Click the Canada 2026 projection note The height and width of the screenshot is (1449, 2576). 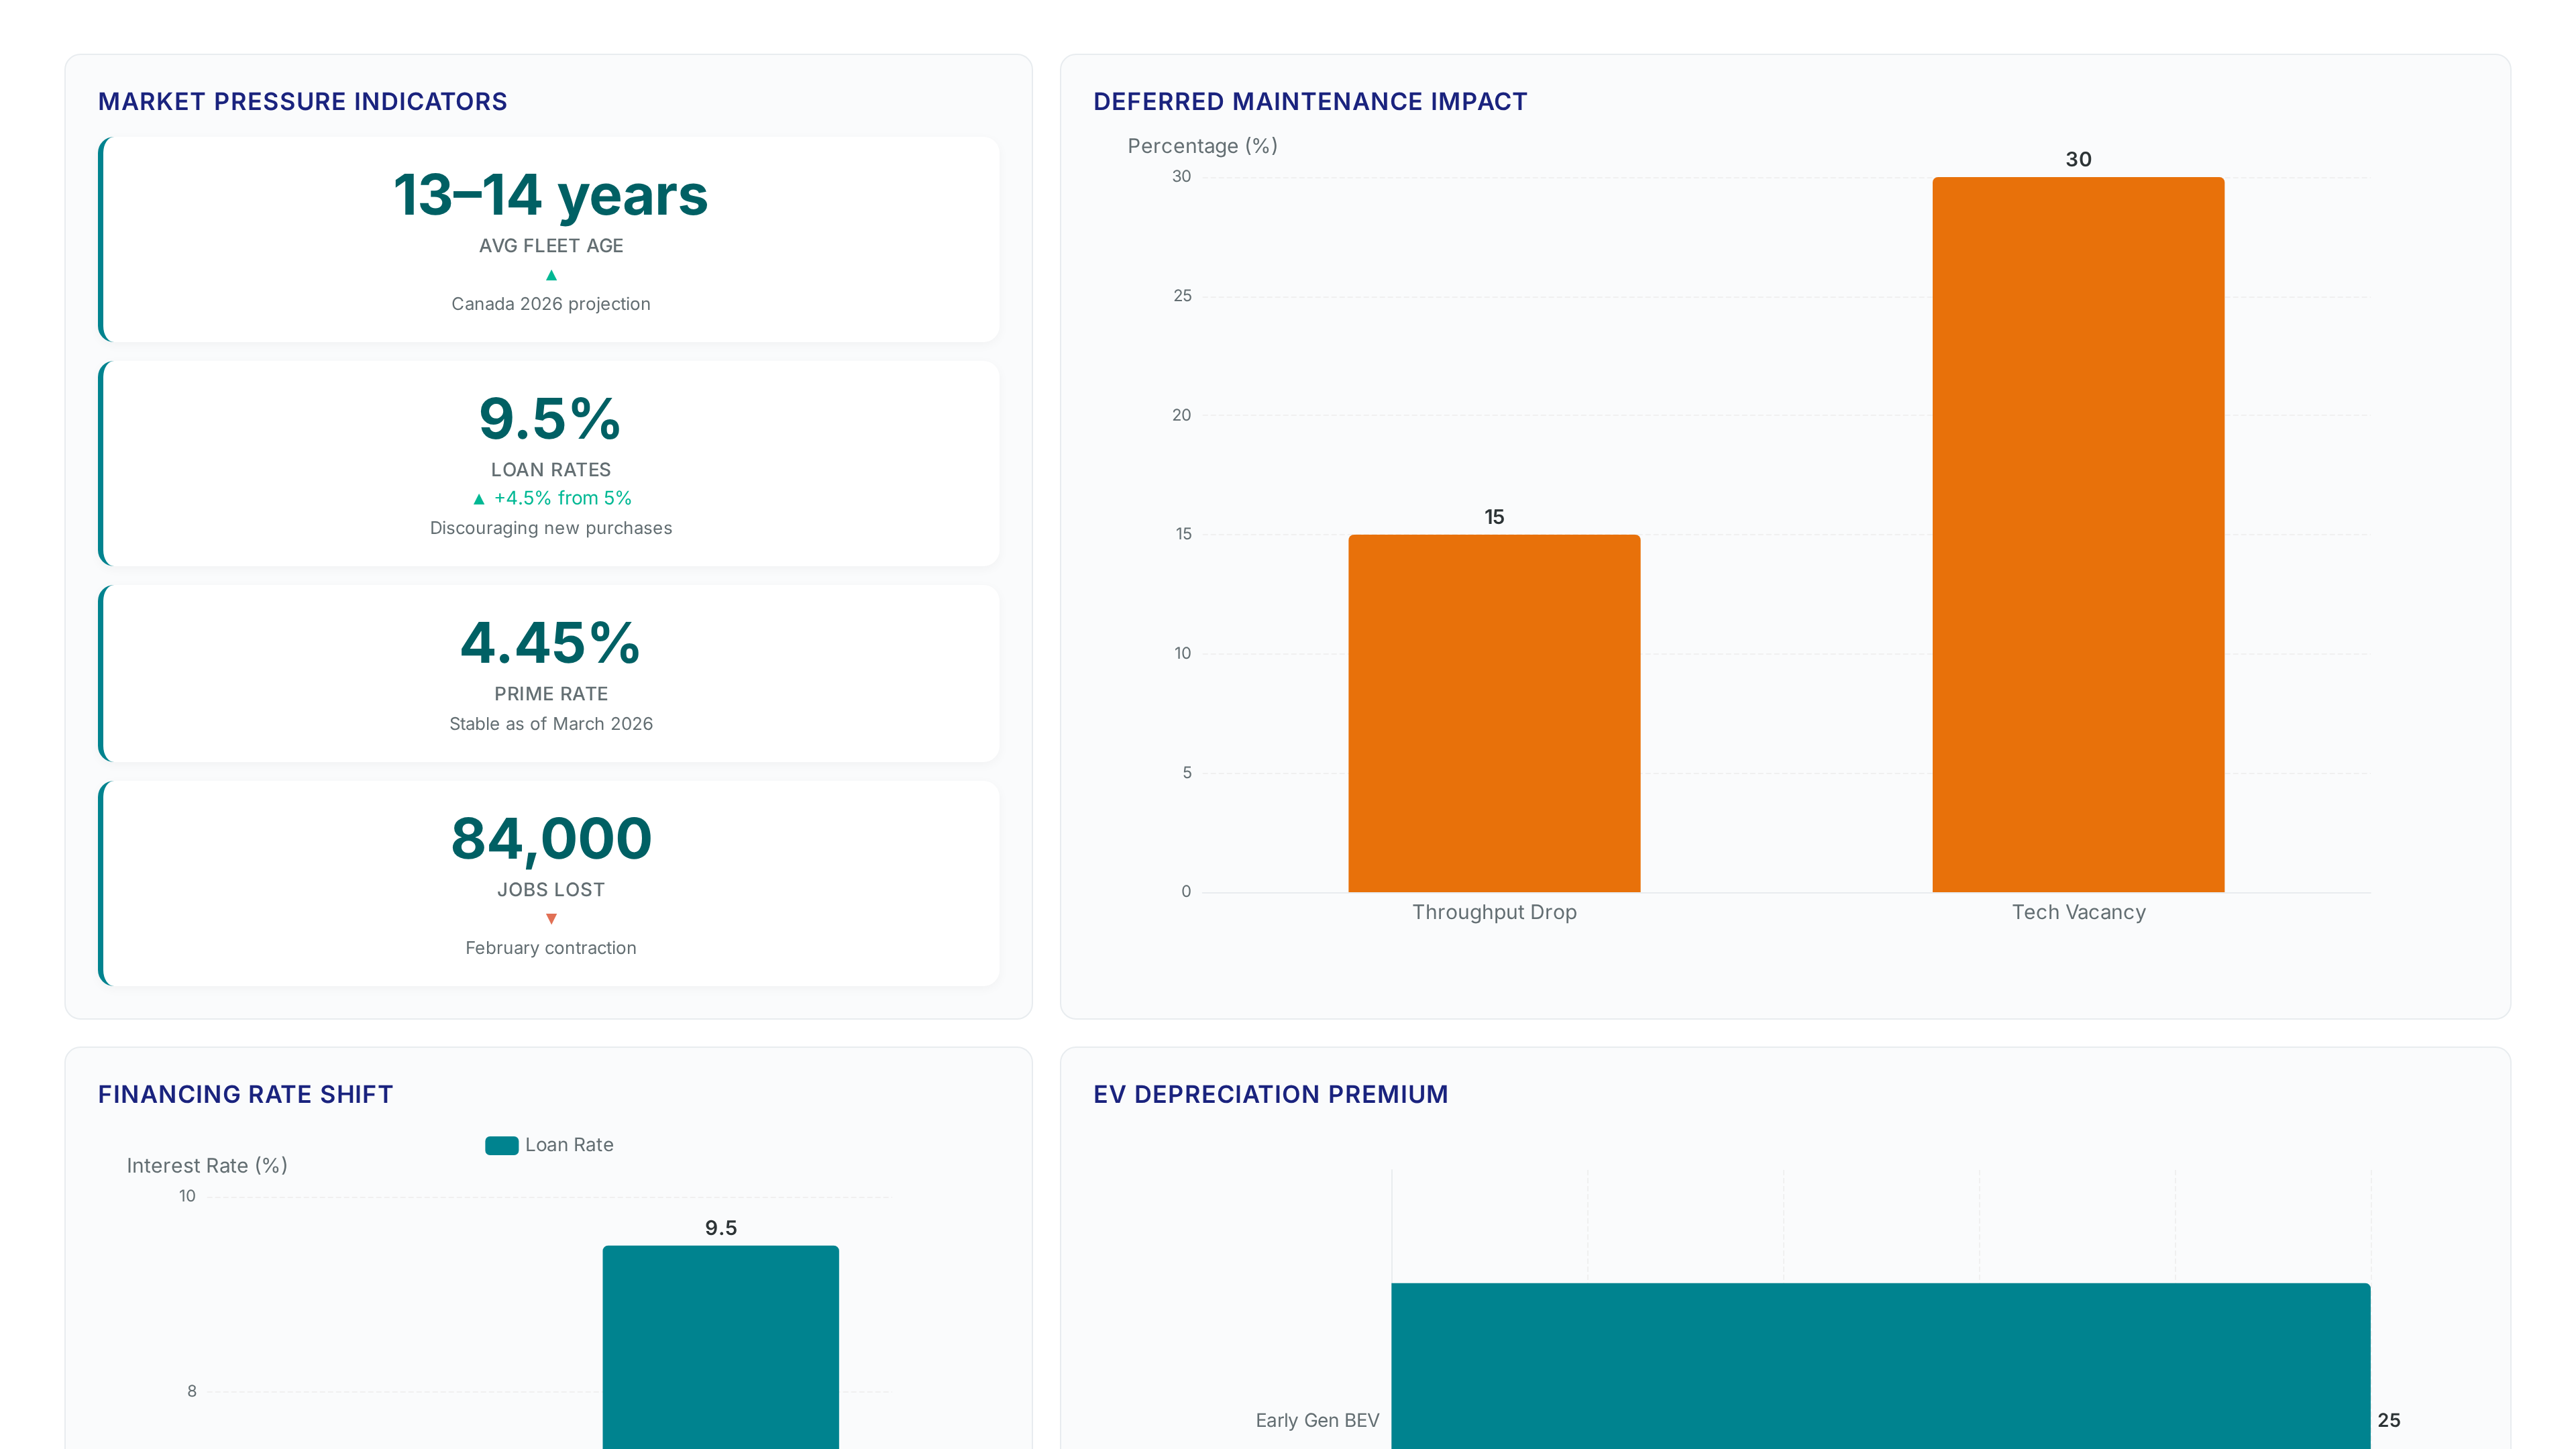click(551, 304)
